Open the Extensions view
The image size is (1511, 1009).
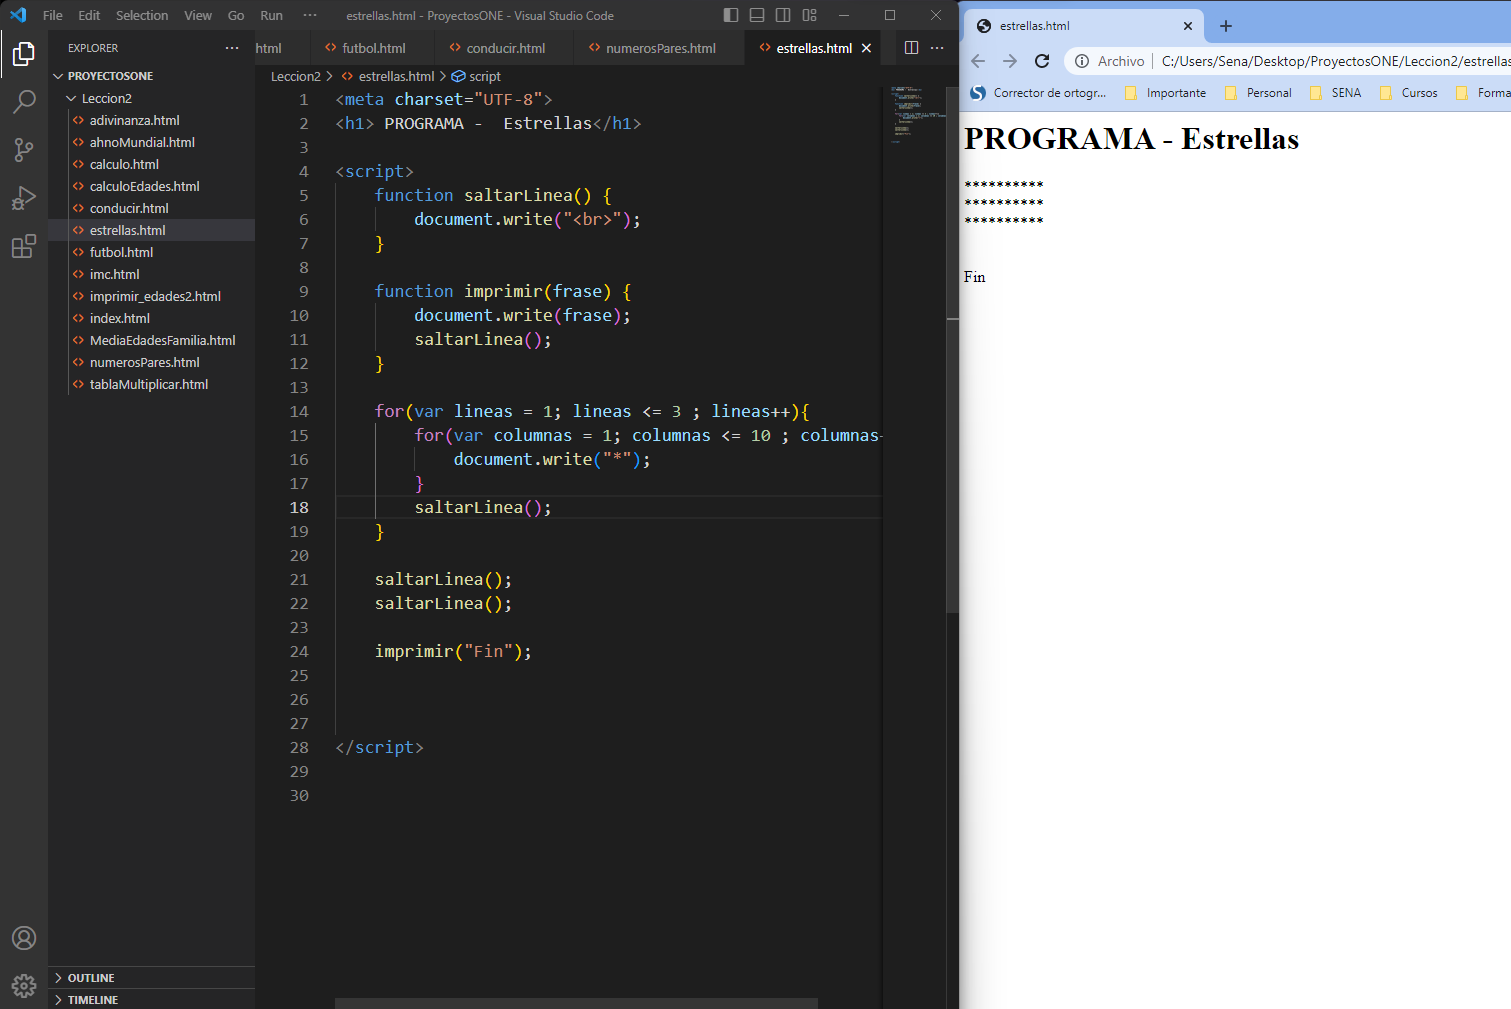pyautogui.click(x=24, y=246)
